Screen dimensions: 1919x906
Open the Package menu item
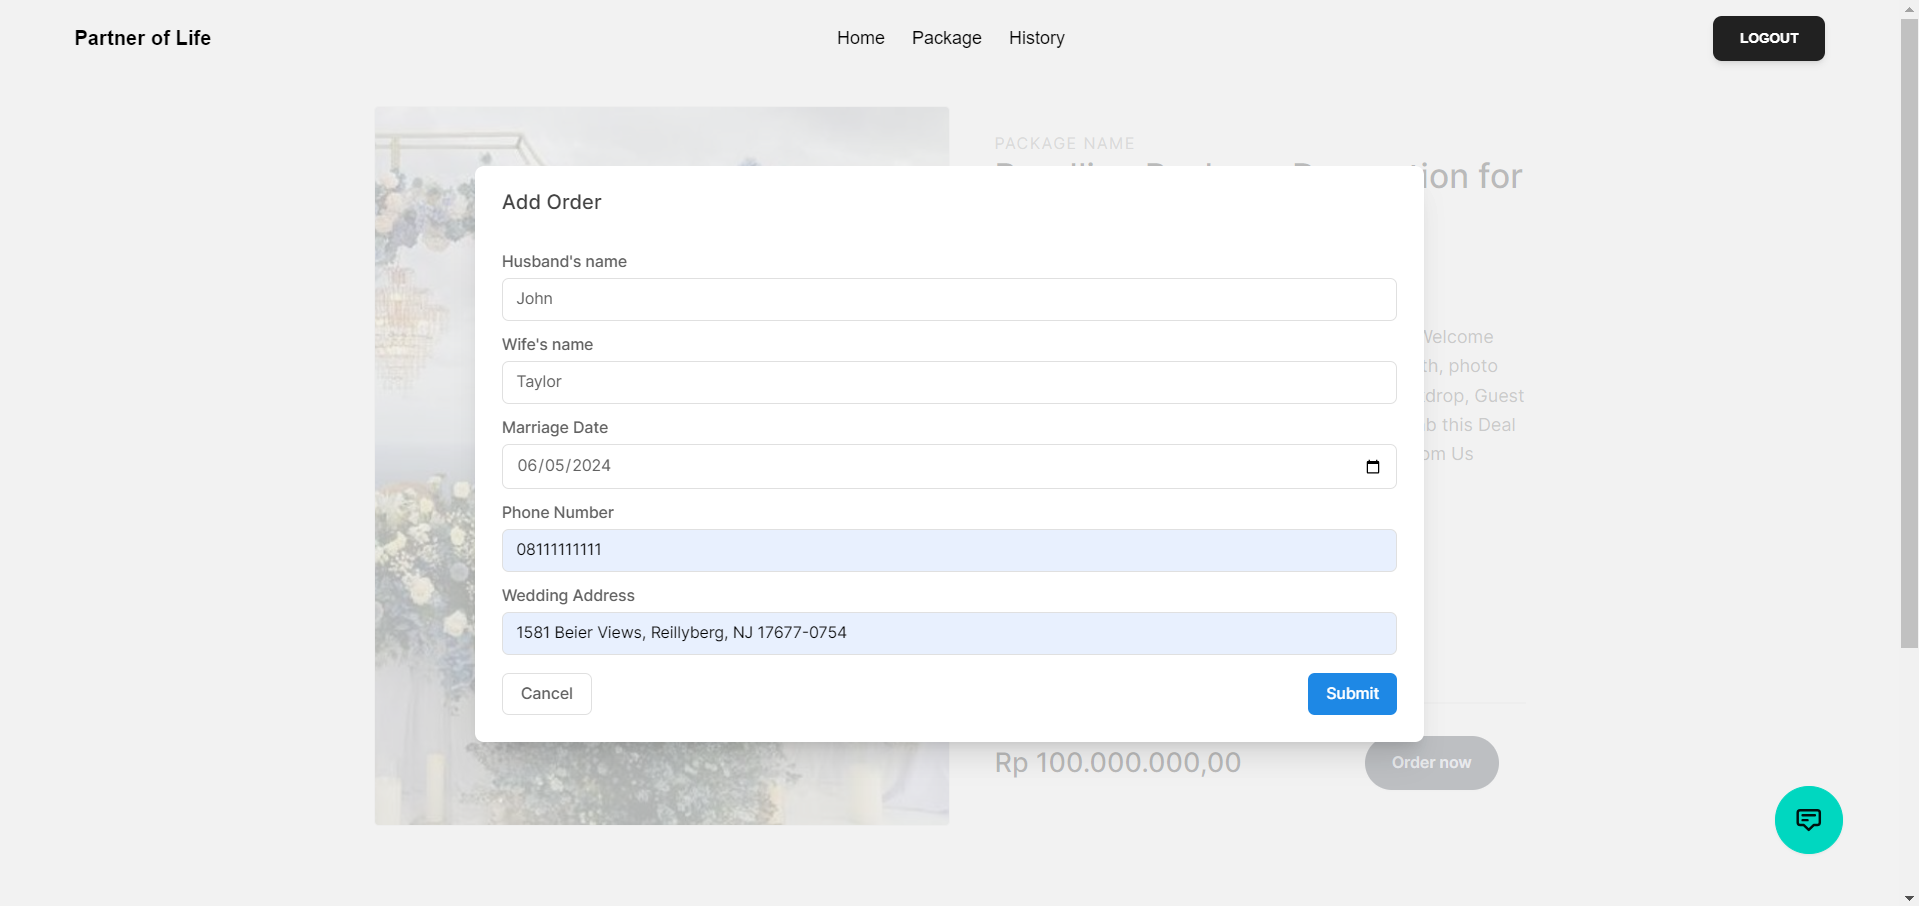tap(946, 38)
